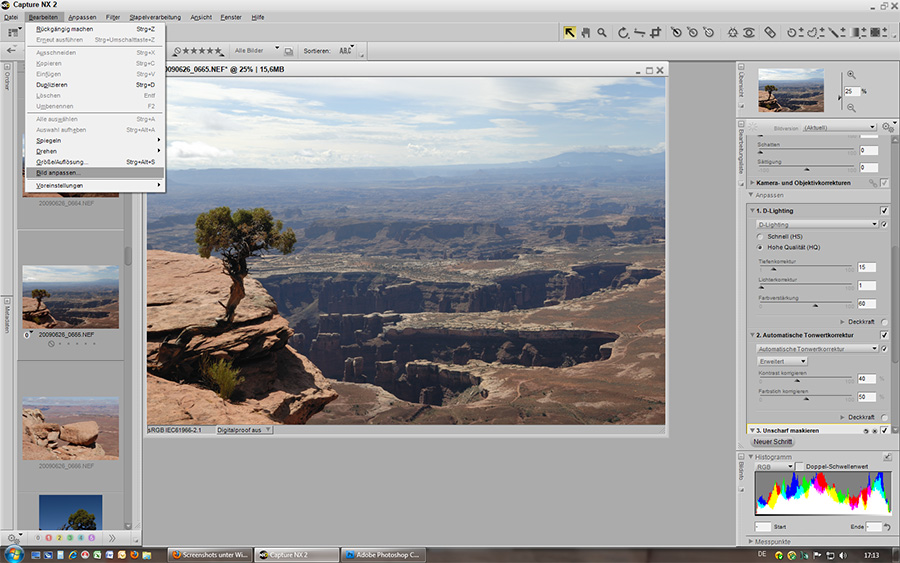
Task: Pick the neutral control point tool
Action: pyautogui.click(x=692, y=33)
